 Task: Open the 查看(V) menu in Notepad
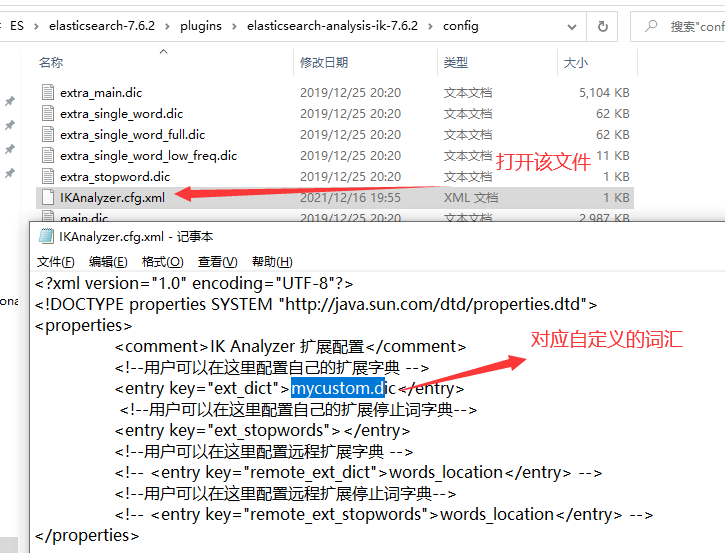[x=217, y=262]
